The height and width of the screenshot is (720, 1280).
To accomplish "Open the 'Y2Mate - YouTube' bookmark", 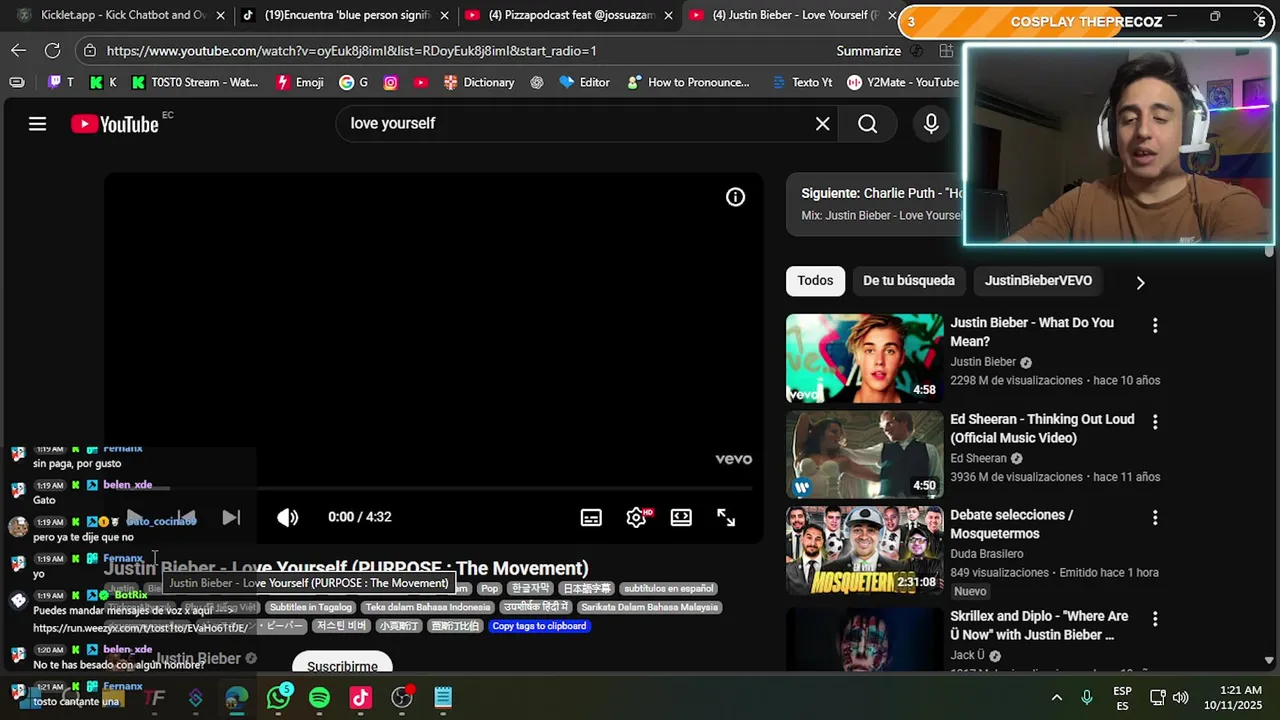I will coord(903,82).
